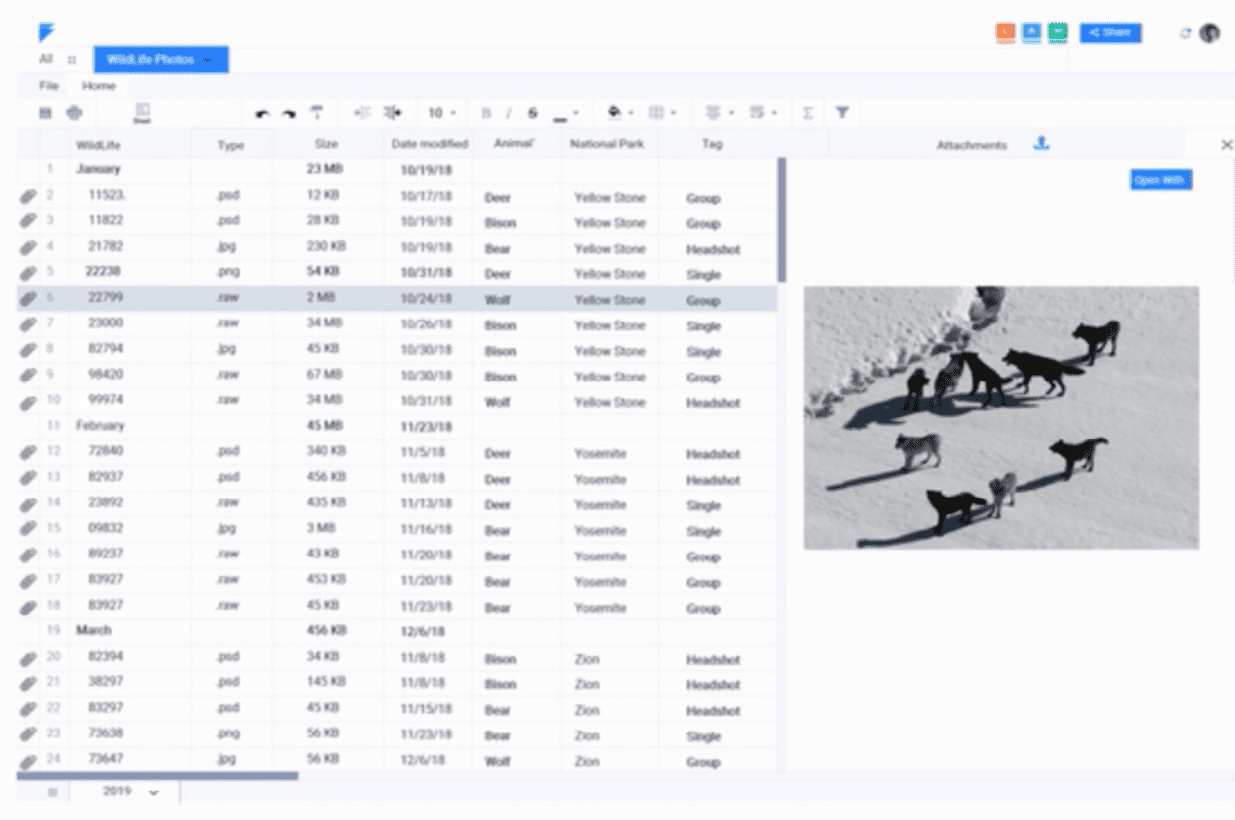Image resolution: width=1235 pixels, height=820 pixels.
Task: Click the Redo arrow
Action: coord(289,114)
